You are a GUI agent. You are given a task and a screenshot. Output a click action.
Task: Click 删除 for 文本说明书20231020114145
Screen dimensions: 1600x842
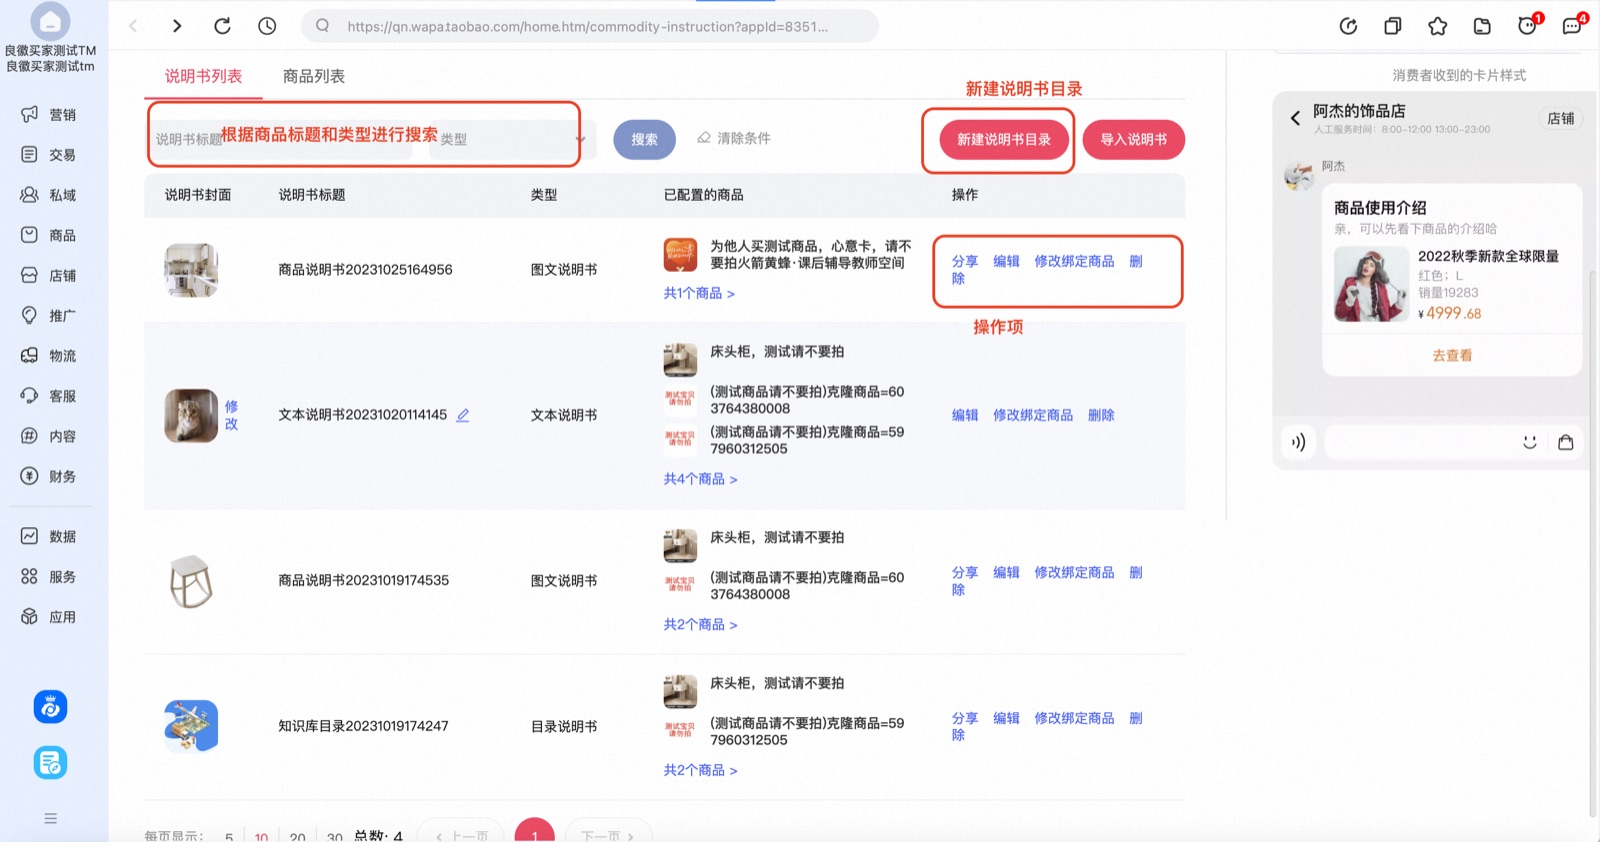click(x=1101, y=415)
